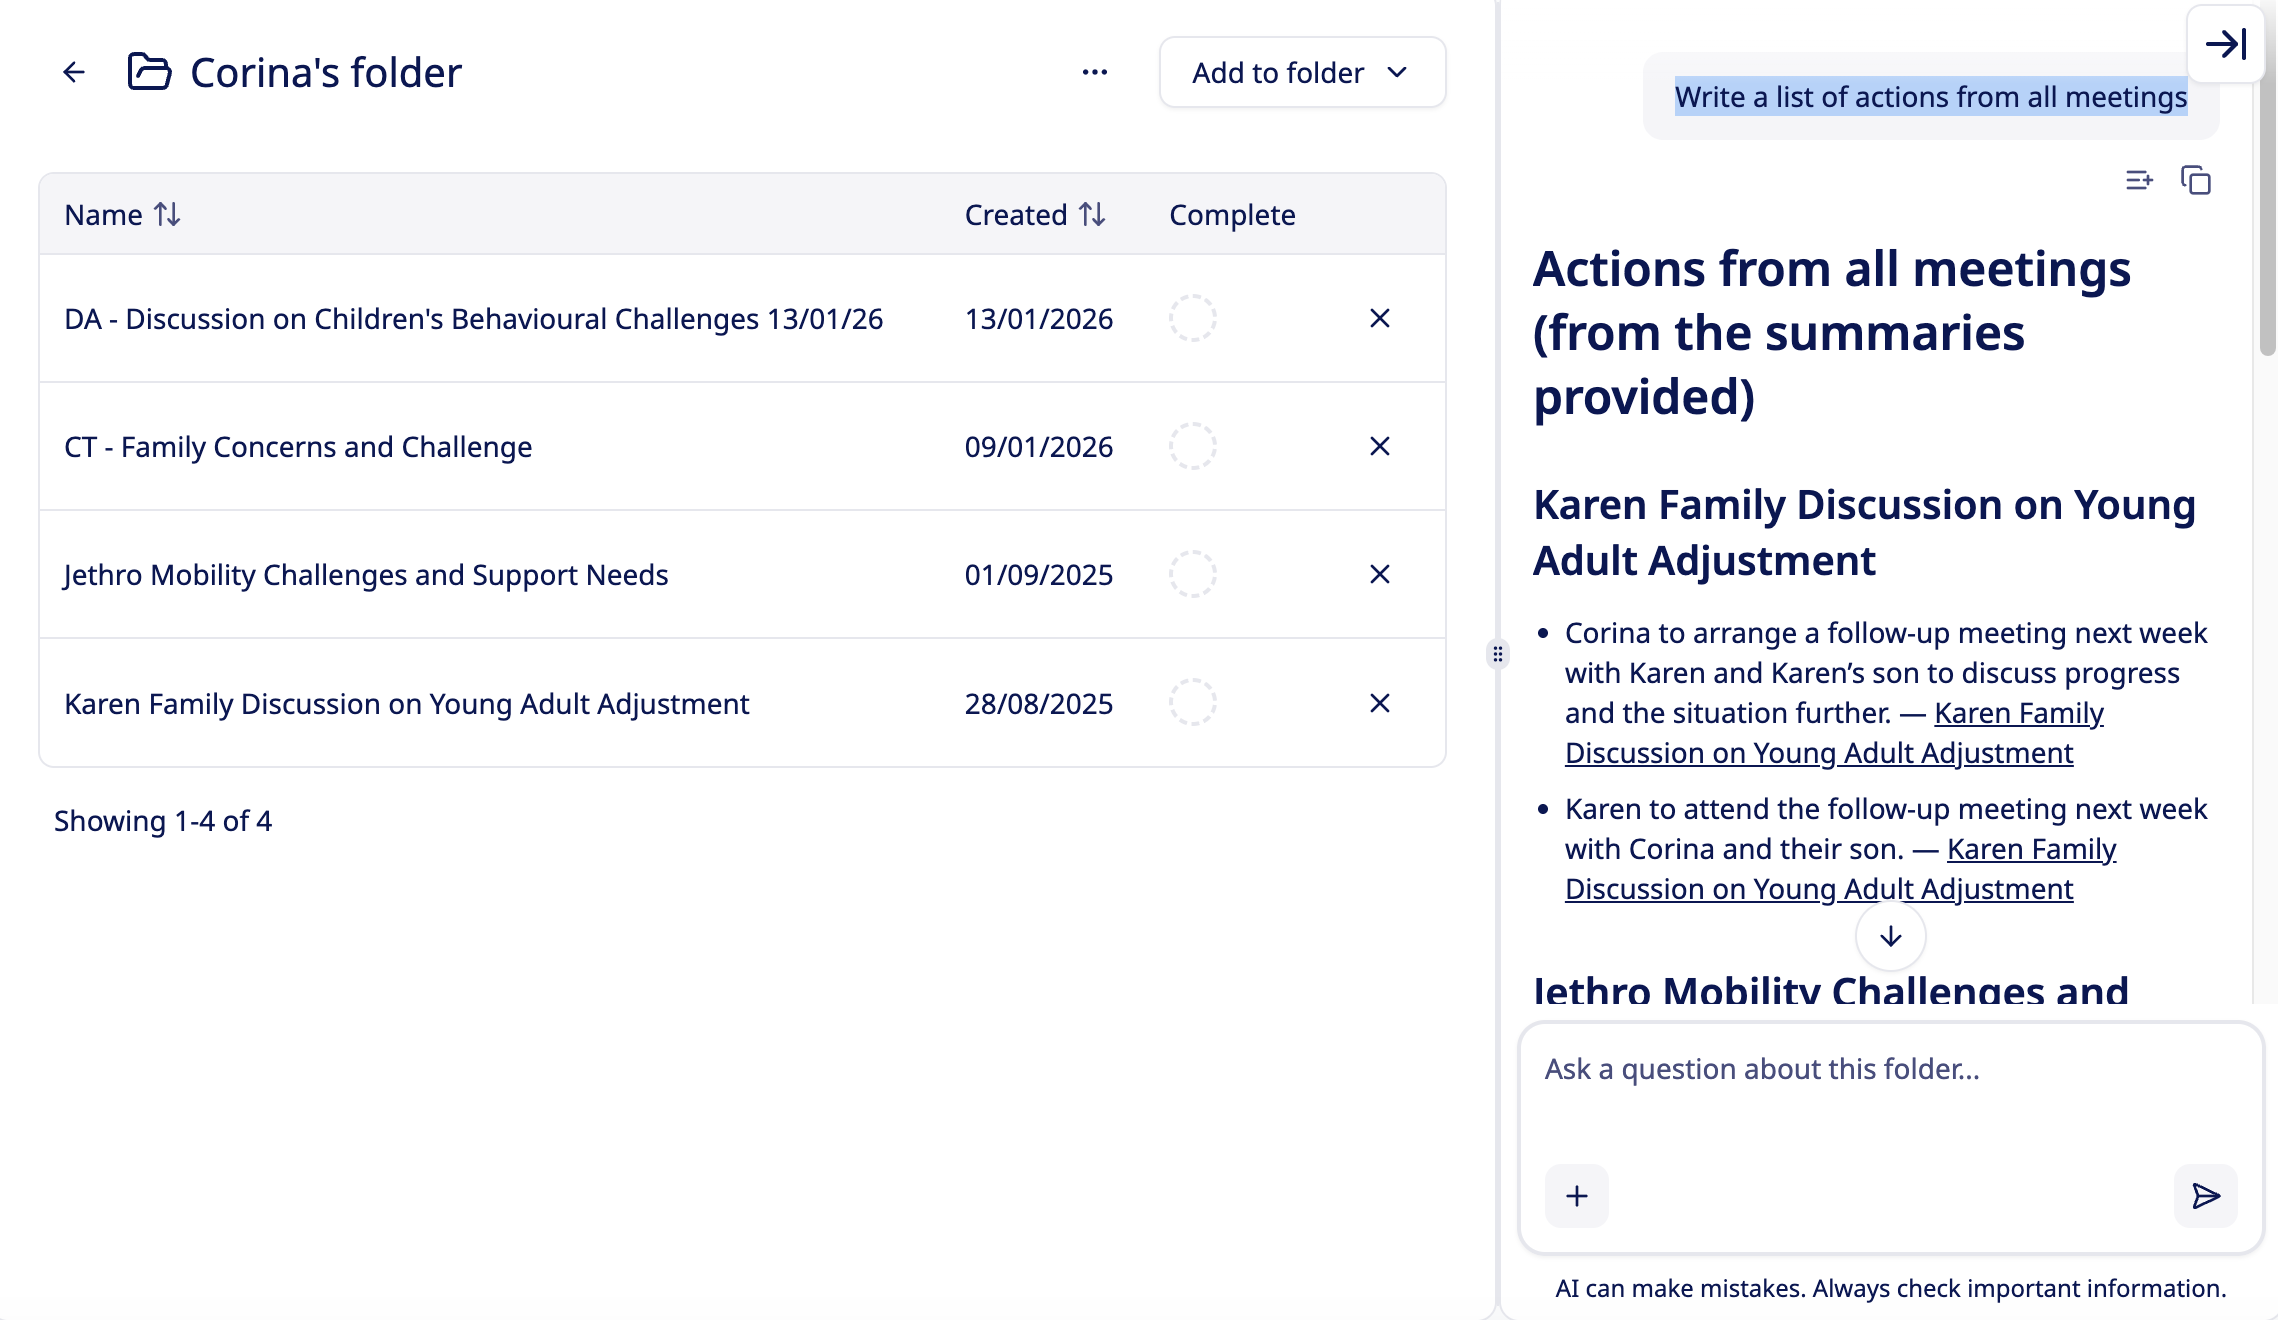Mark DA Discussion meeting as complete

click(x=1193, y=319)
